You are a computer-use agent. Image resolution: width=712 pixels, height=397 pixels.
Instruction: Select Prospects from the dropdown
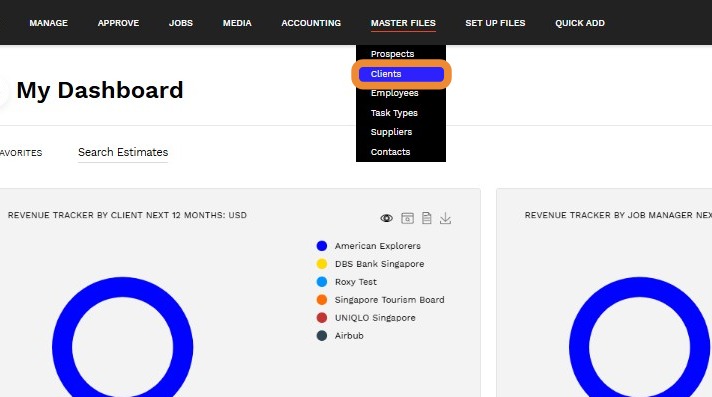(392, 54)
